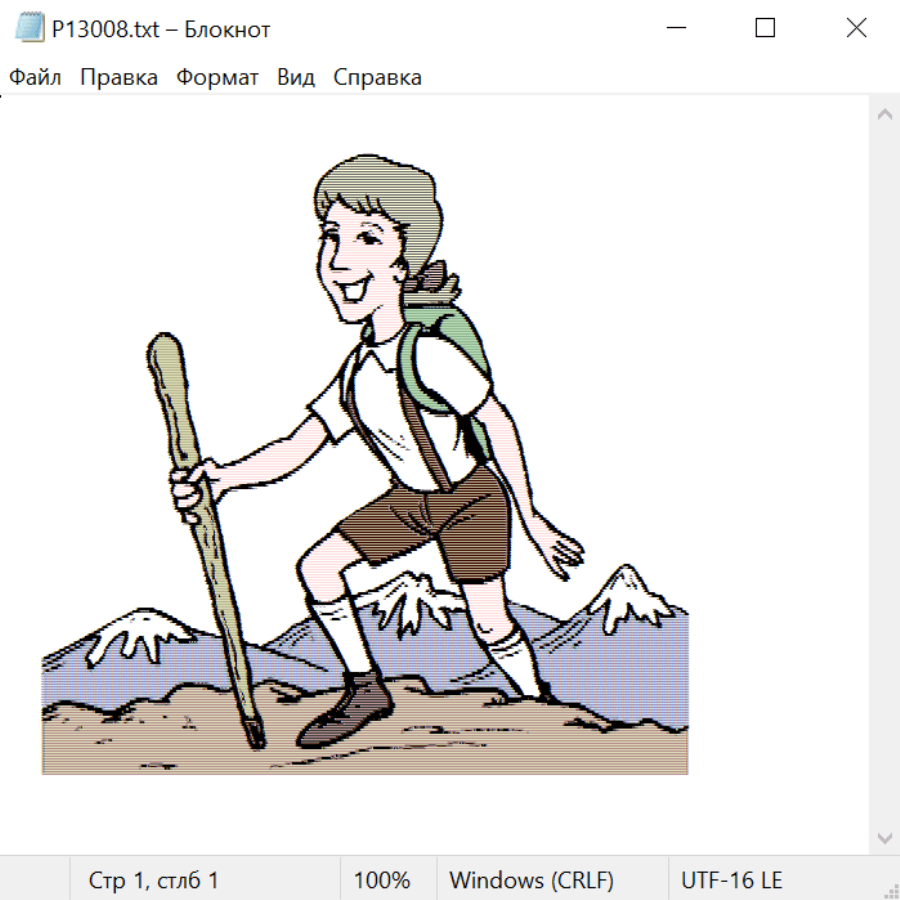This screenshot has height=900, width=900.
Task: Close the P13008.txt Notepad window
Action: (x=856, y=29)
